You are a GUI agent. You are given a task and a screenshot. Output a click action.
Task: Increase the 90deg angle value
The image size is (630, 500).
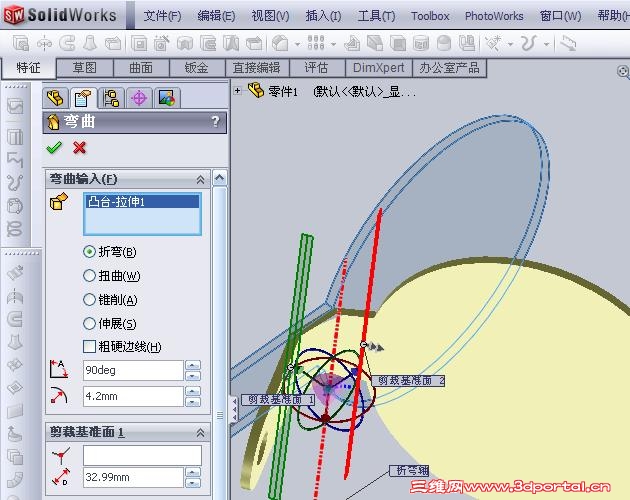[x=193, y=365]
